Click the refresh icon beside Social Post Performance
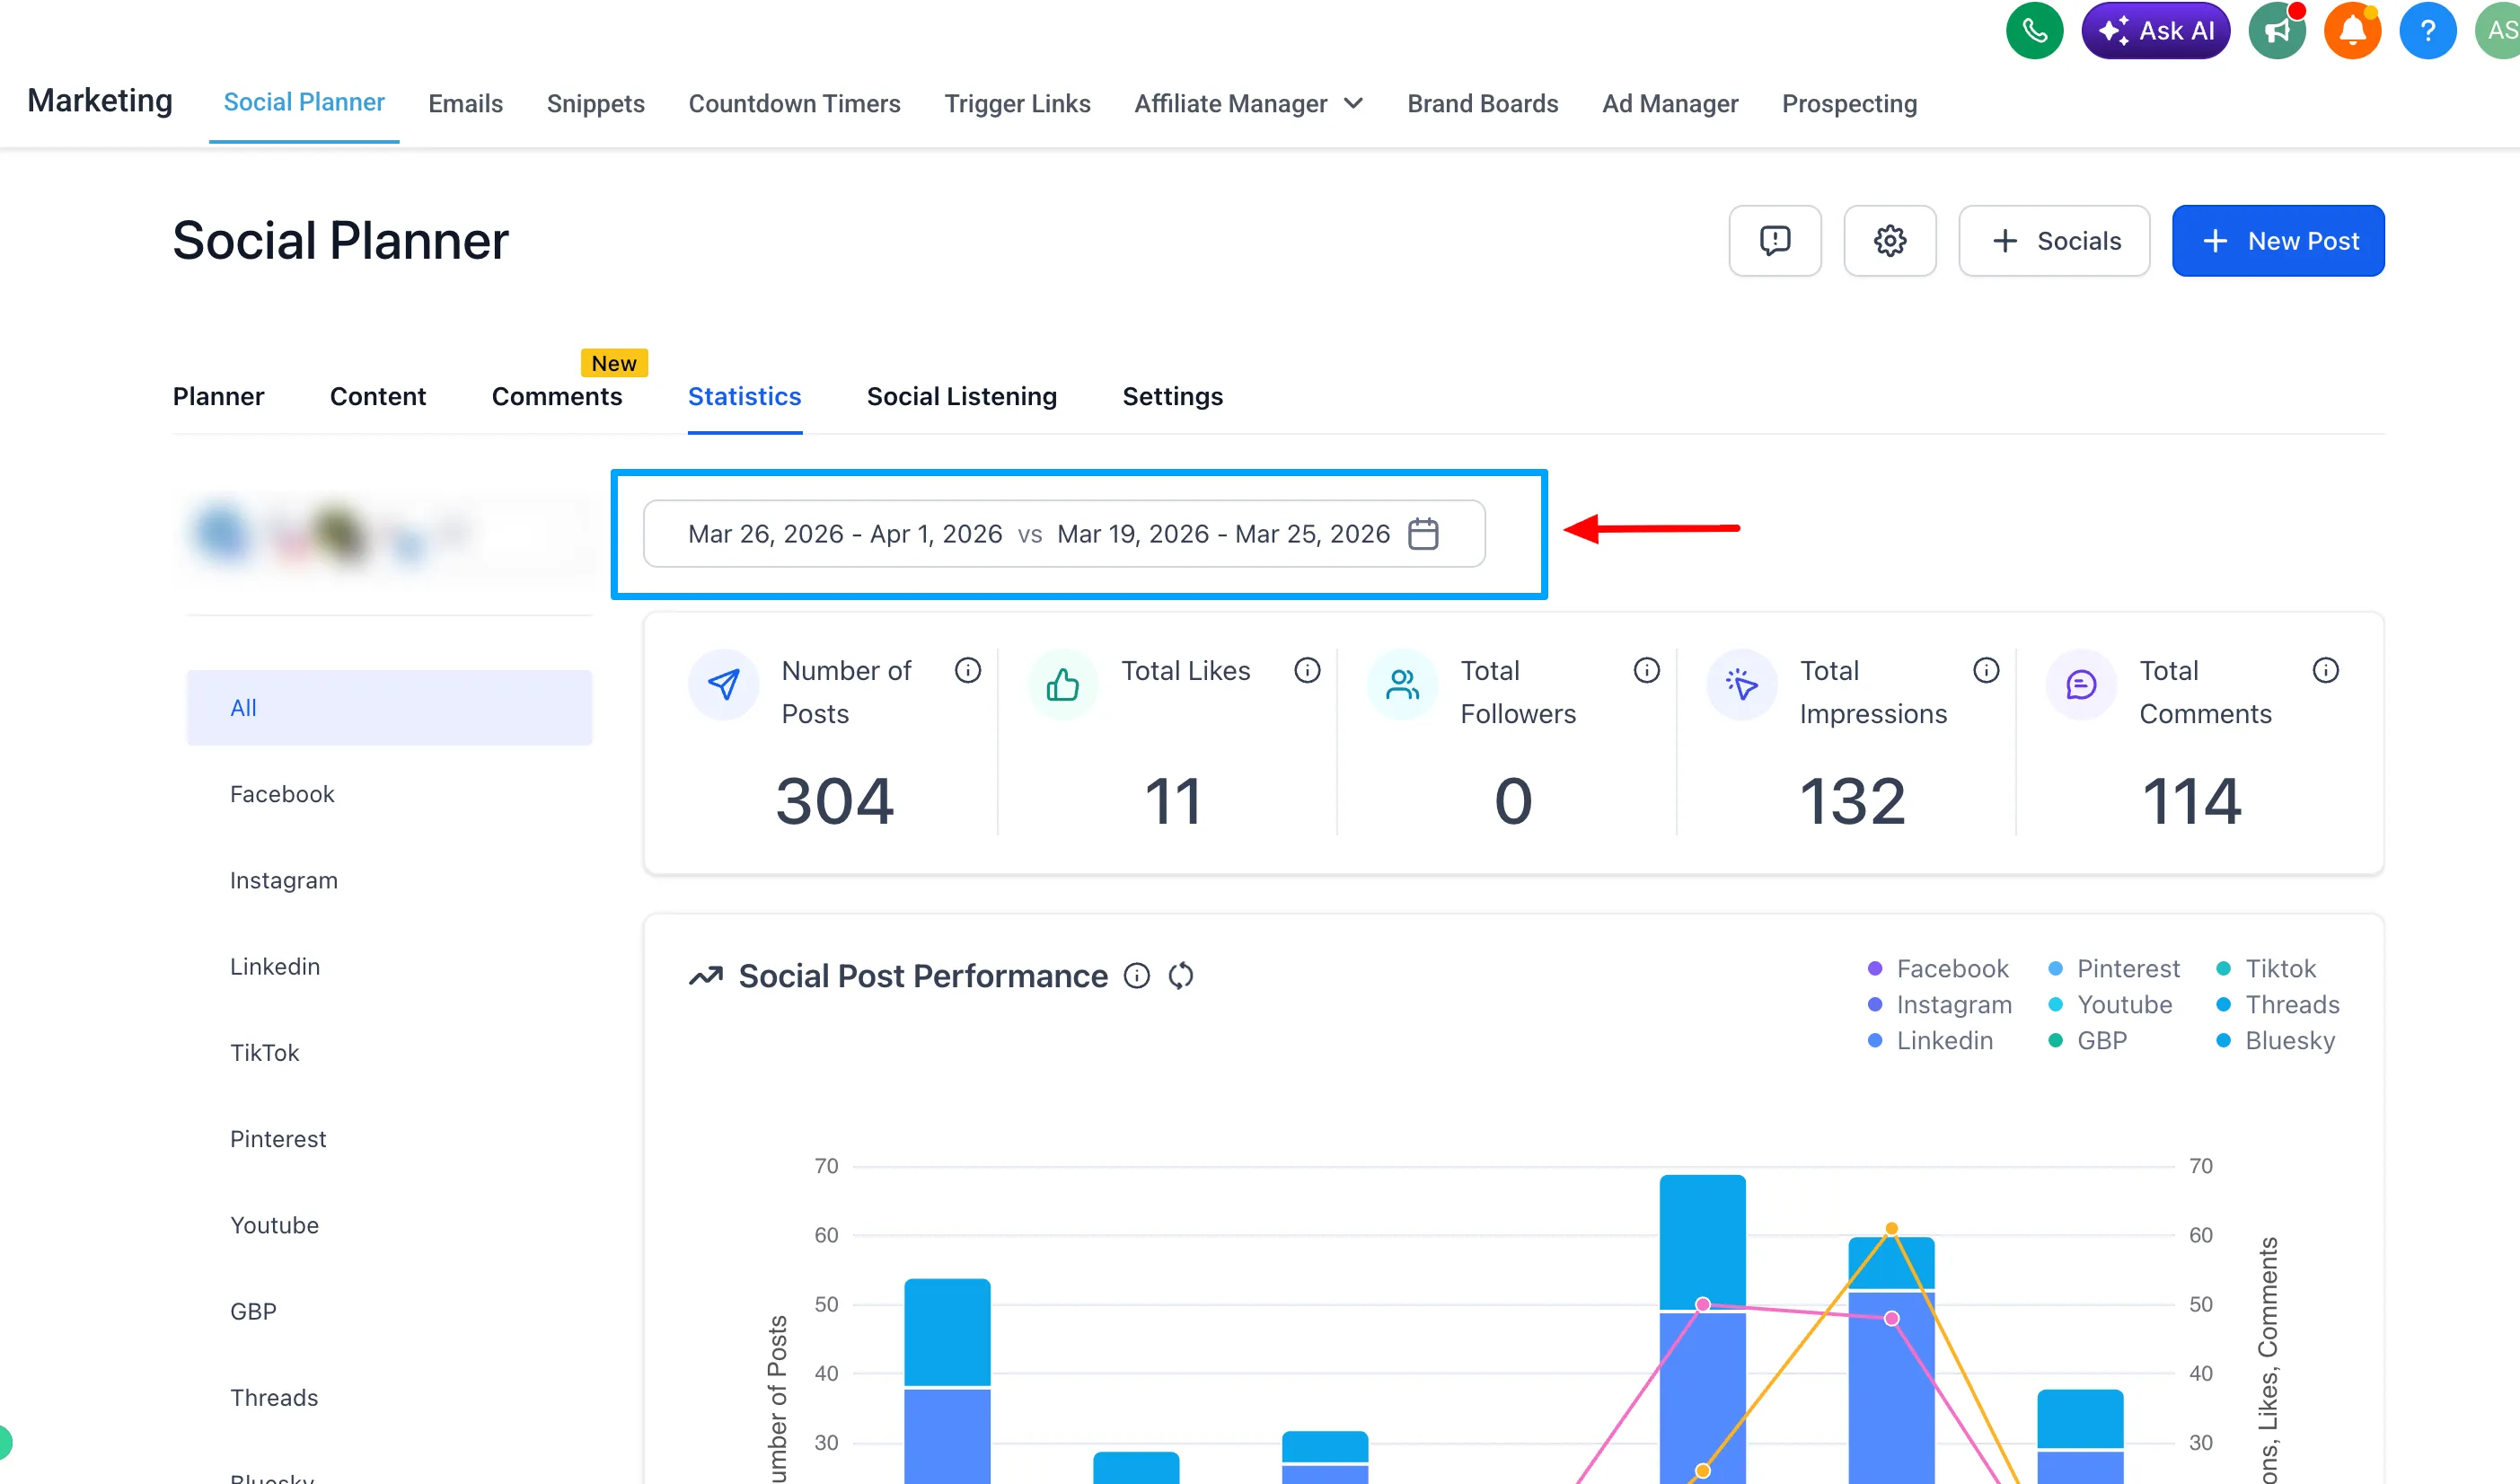The image size is (2520, 1484). [x=1181, y=975]
